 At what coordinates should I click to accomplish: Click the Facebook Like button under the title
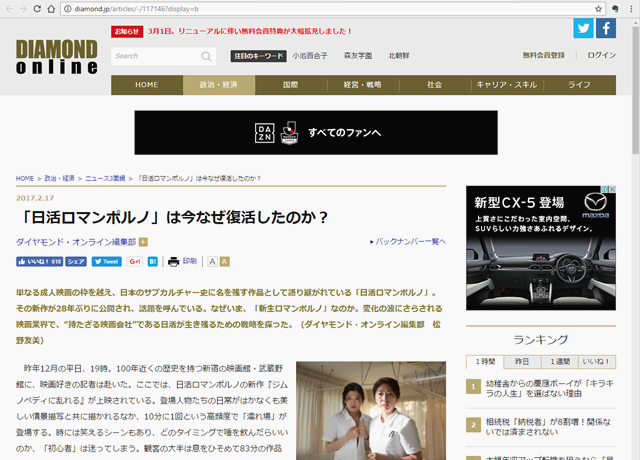40,261
